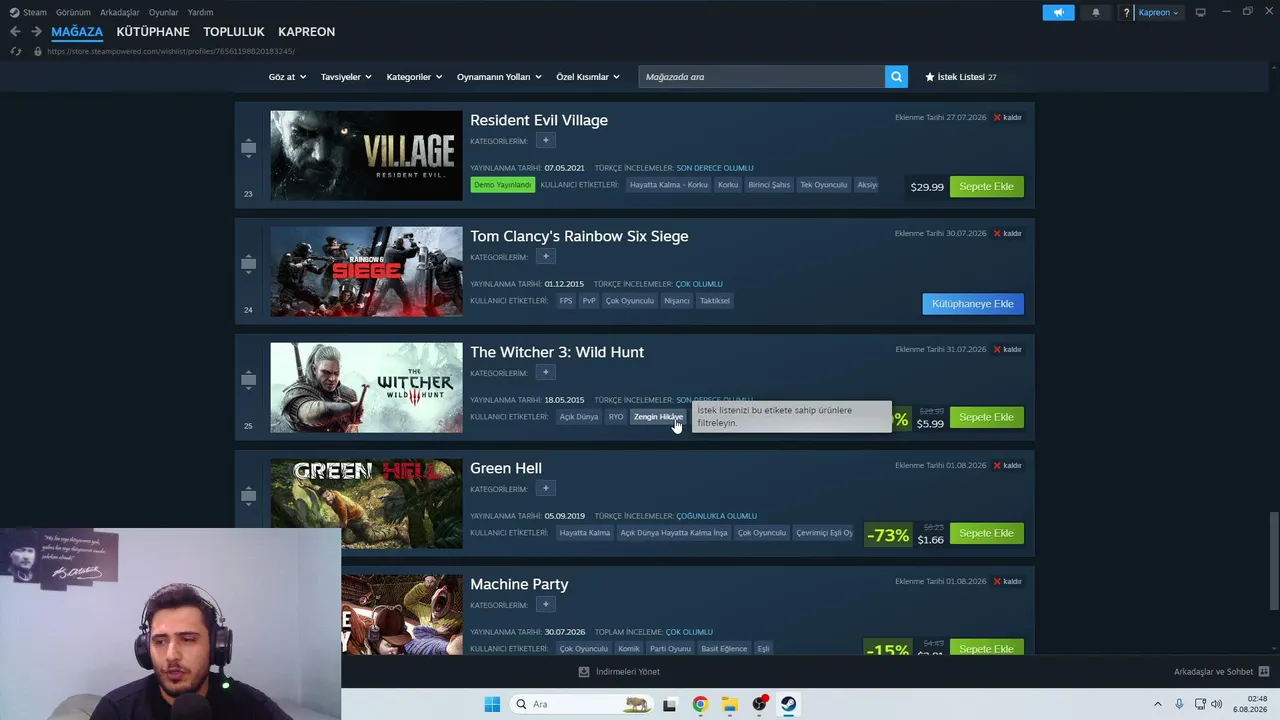Add Resident Evil Village to cart

point(986,187)
